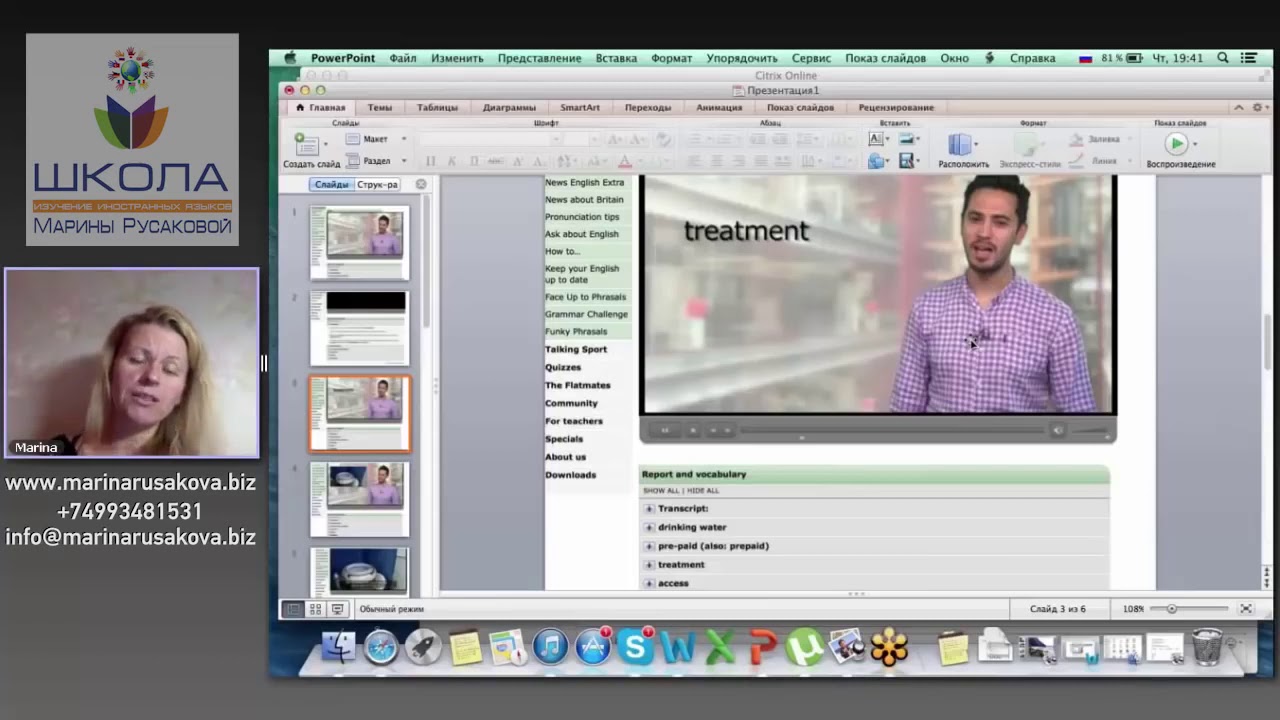Open the Таблицы ribbon tab
This screenshot has height=720, width=1280.
pyautogui.click(x=437, y=107)
